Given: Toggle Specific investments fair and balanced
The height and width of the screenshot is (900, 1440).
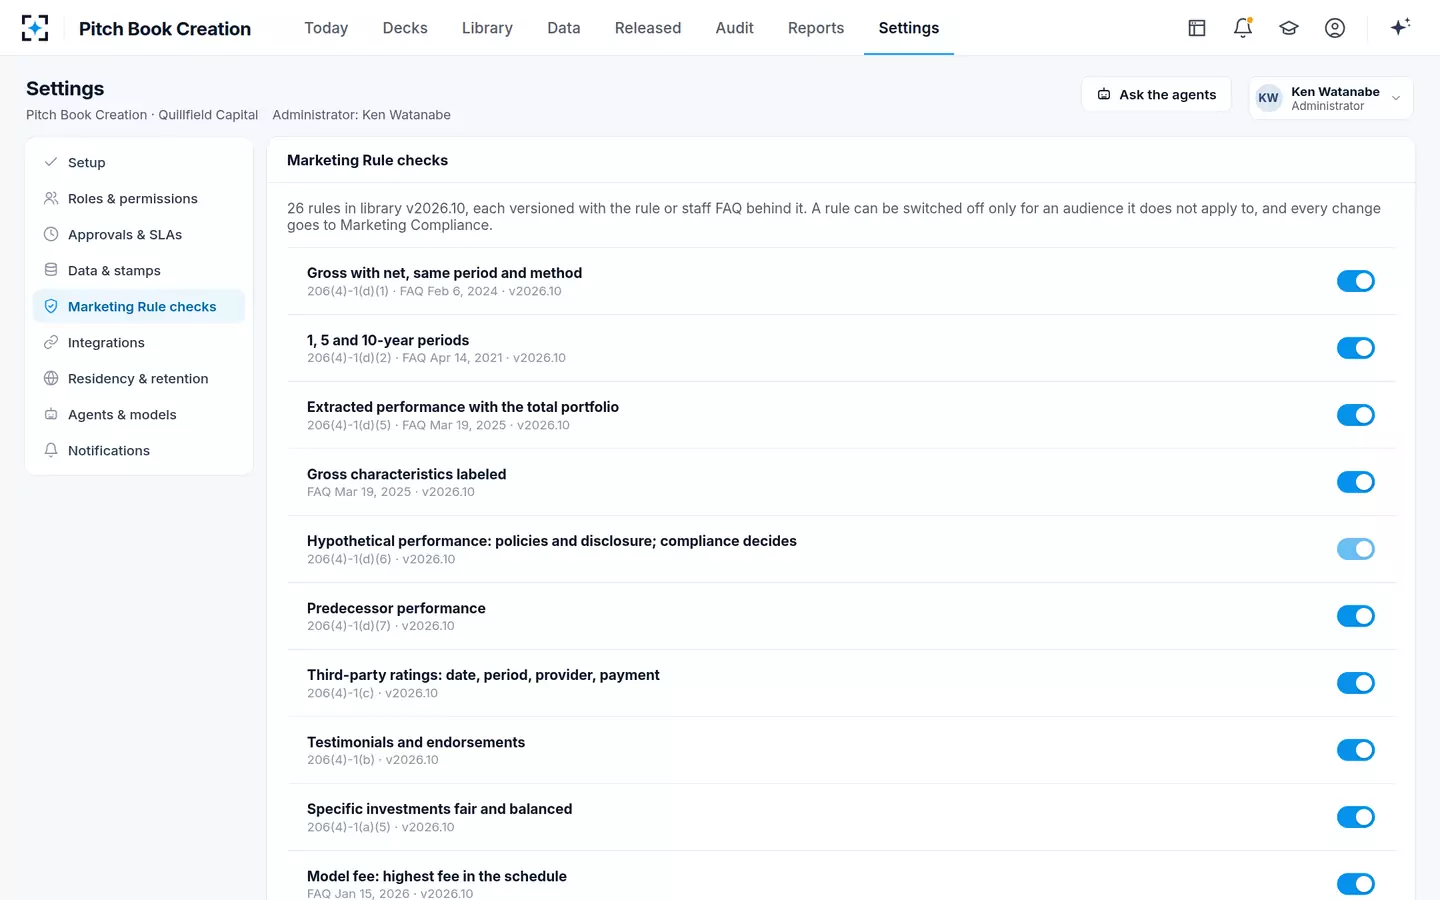Looking at the screenshot, I should pyautogui.click(x=1356, y=817).
